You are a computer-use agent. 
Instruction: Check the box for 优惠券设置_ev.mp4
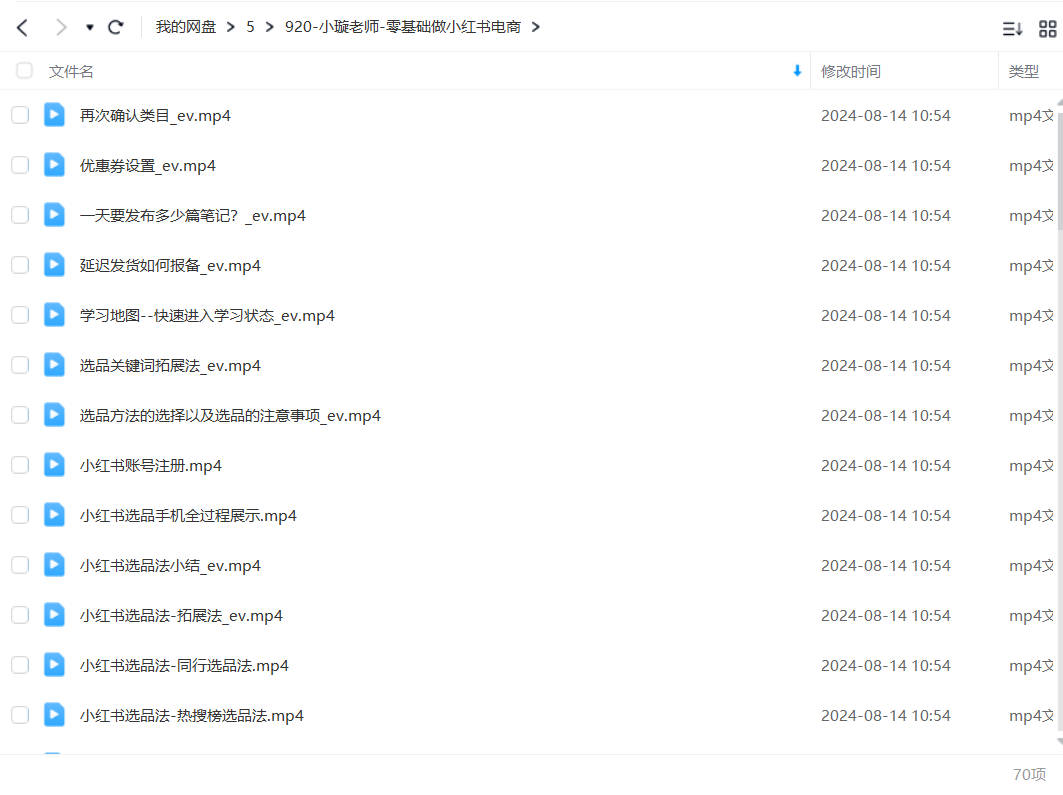click(x=20, y=165)
